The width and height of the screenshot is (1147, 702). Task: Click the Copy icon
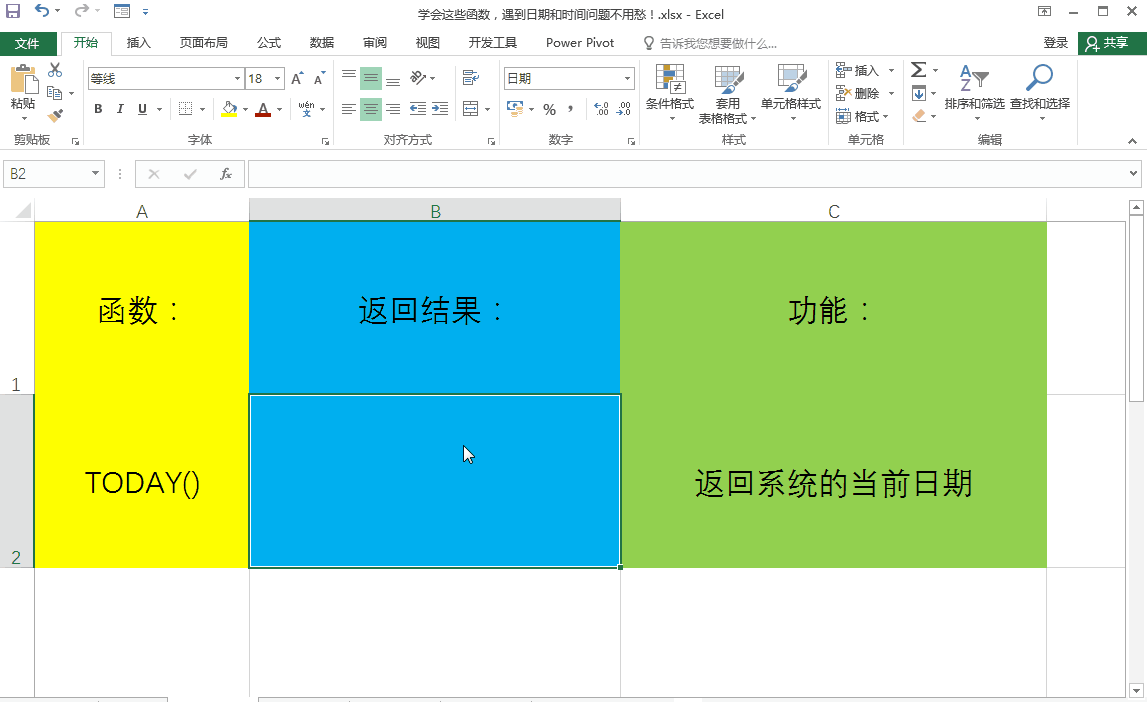point(54,93)
